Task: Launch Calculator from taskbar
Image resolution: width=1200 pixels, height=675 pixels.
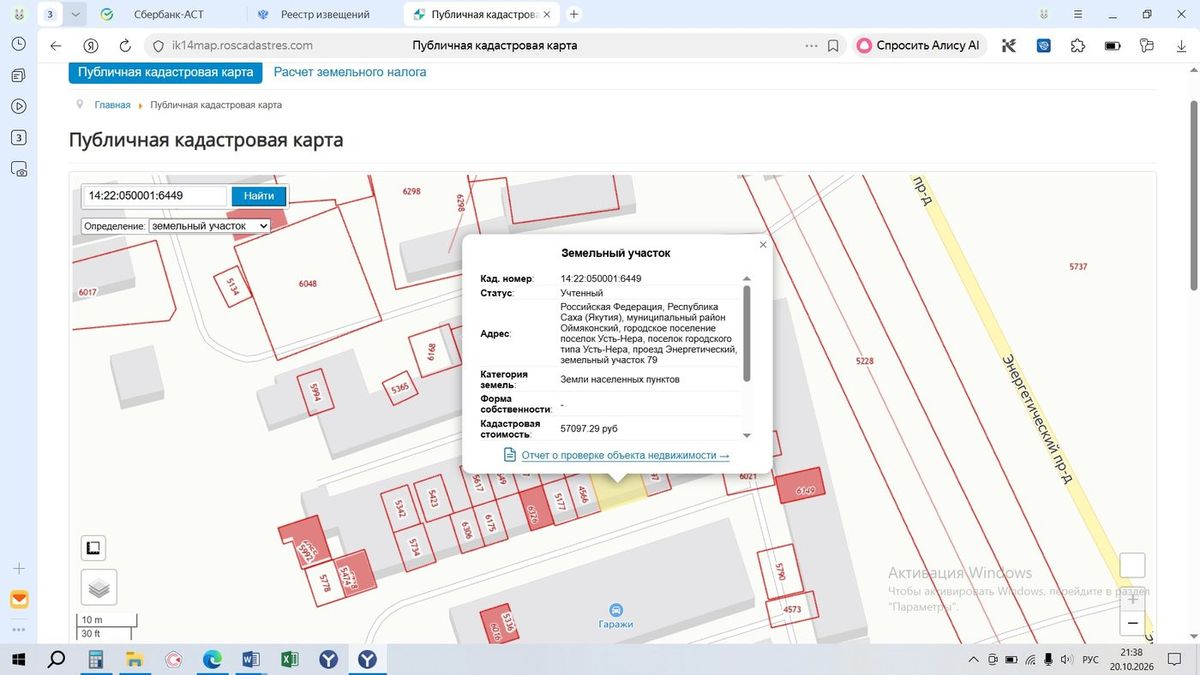Action: (96, 660)
